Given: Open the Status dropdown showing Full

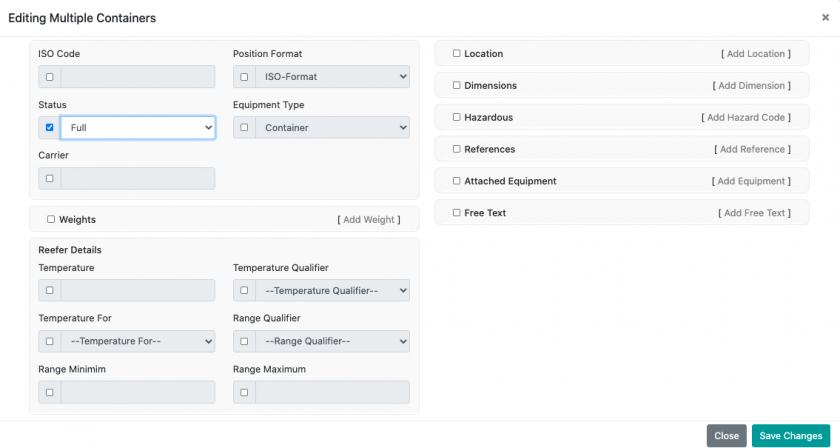Looking at the screenshot, I should click(138, 128).
